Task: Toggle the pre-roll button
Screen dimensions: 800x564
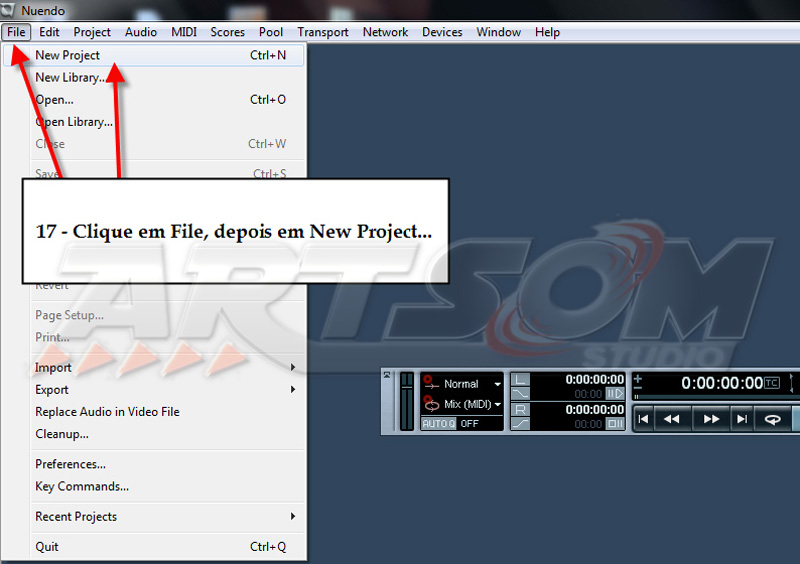Action: (x=615, y=394)
